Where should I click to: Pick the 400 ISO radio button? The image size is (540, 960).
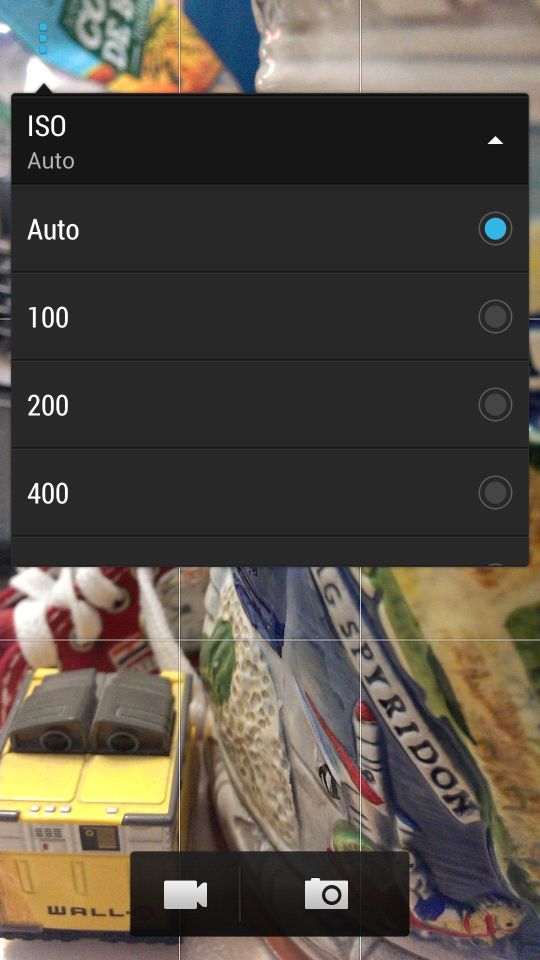[495, 492]
